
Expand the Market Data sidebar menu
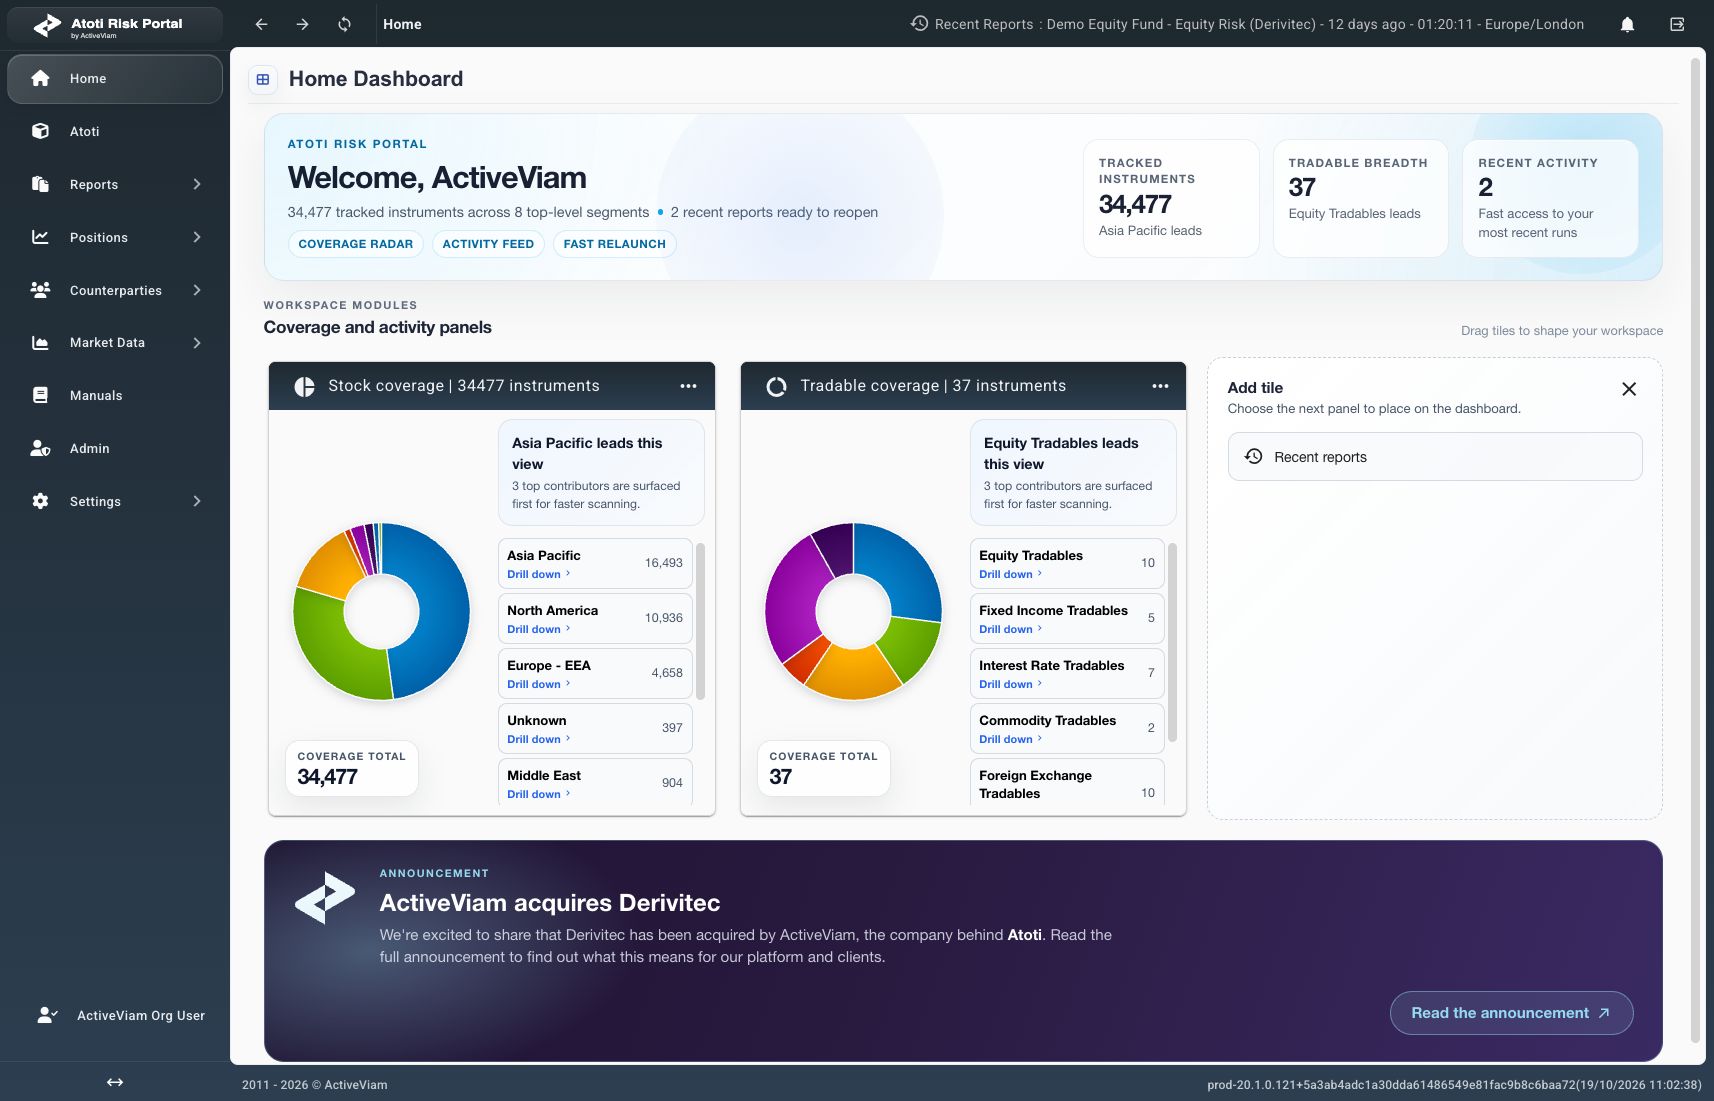coord(197,342)
